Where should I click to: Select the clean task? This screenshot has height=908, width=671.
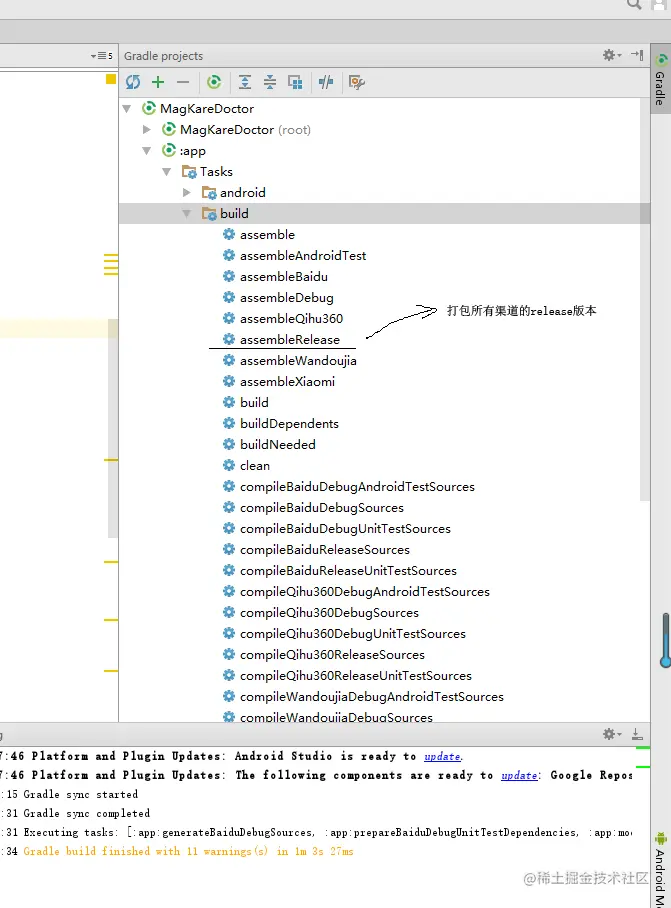click(x=247, y=466)
